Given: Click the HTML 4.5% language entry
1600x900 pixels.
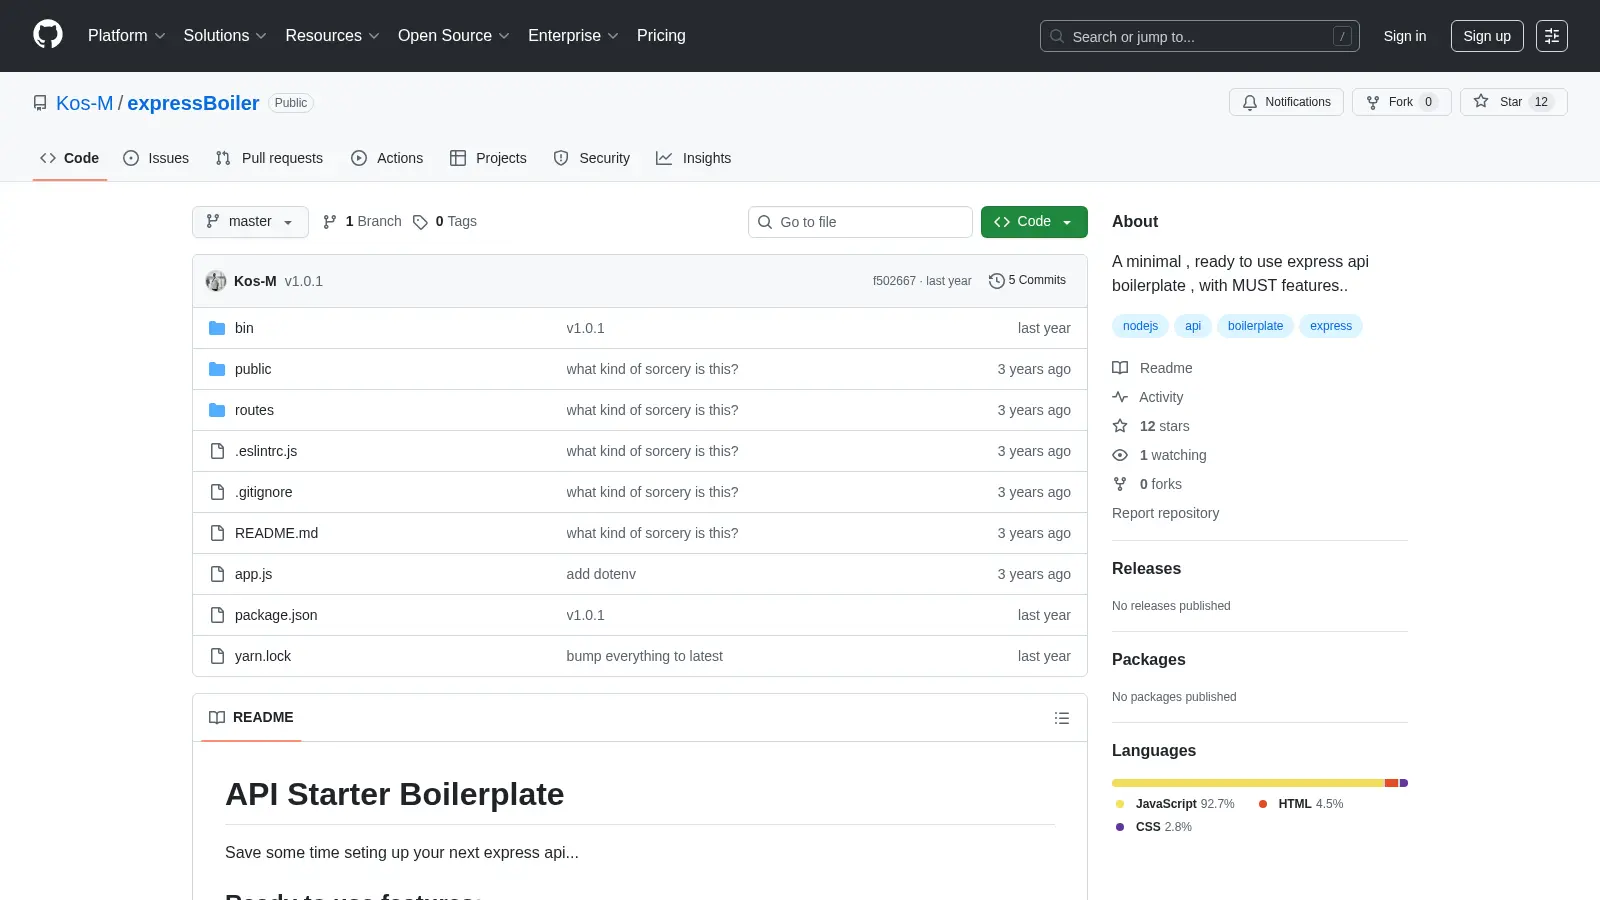Looking at the screenshot, I should 1301,804.
